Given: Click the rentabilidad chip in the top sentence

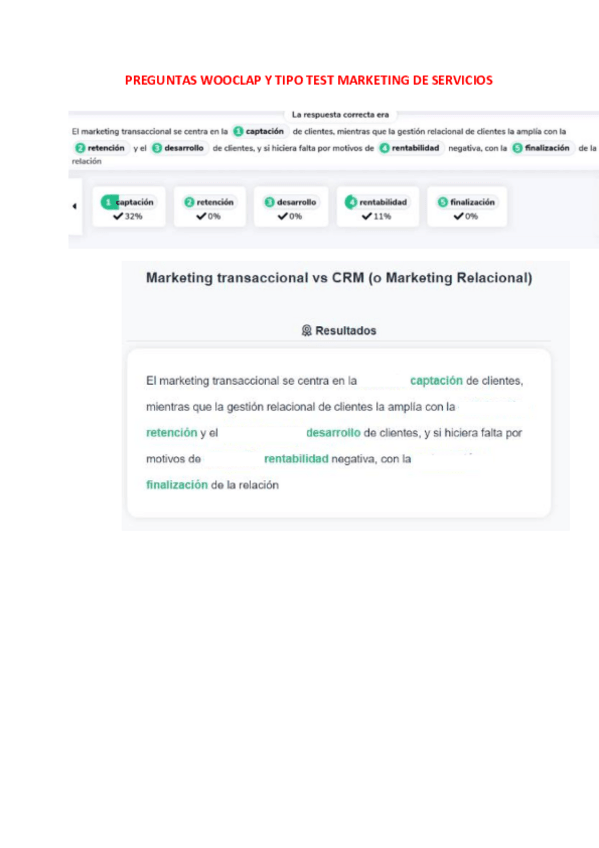Looking at the screenshot, I should click(x=410, y=148).
